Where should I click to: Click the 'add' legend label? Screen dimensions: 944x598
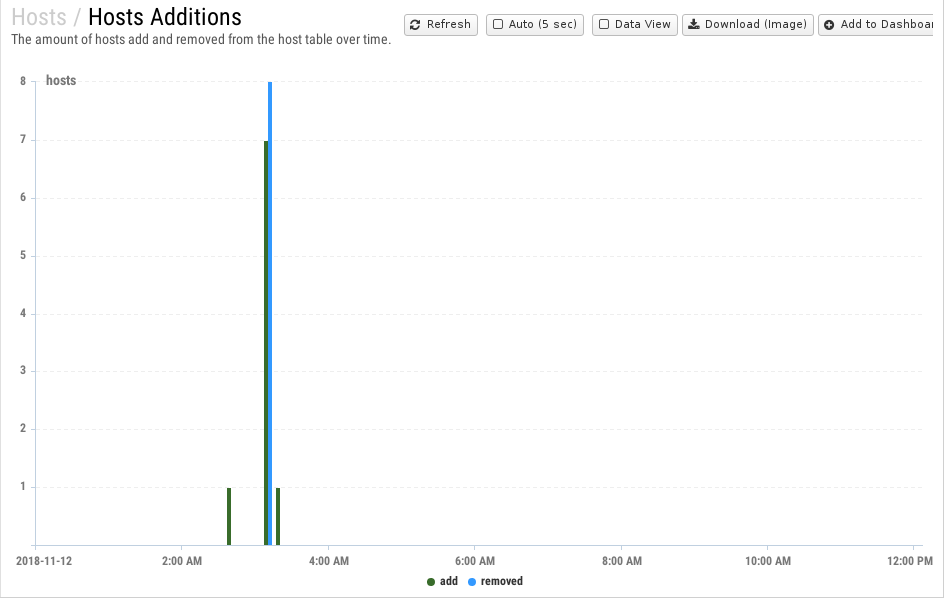449,581
